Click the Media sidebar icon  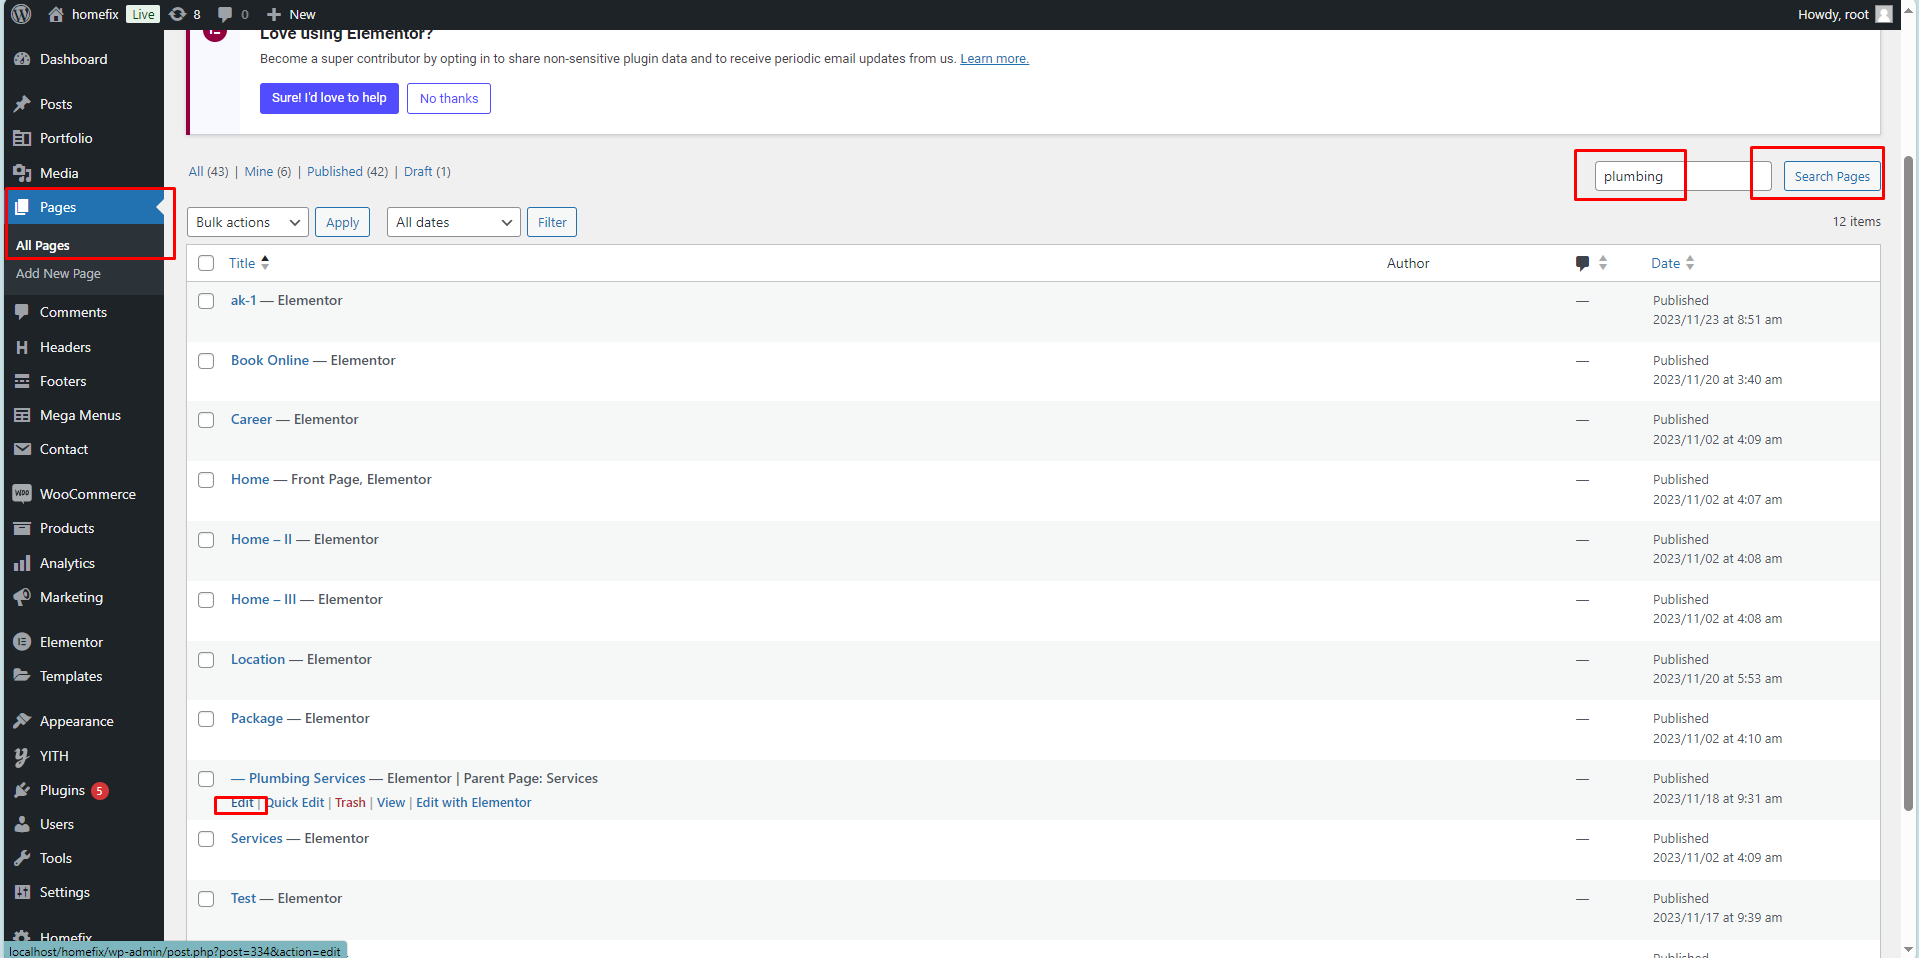[x=22, y=173]
